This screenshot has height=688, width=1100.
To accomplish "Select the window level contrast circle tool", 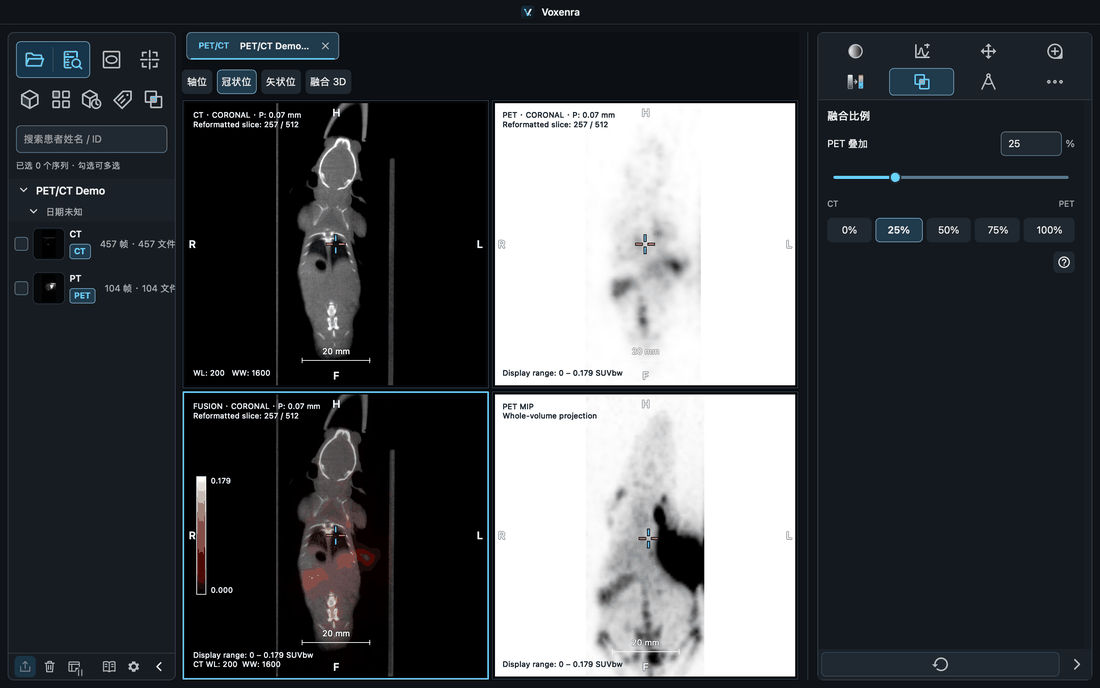I will (x=855, y=51).
